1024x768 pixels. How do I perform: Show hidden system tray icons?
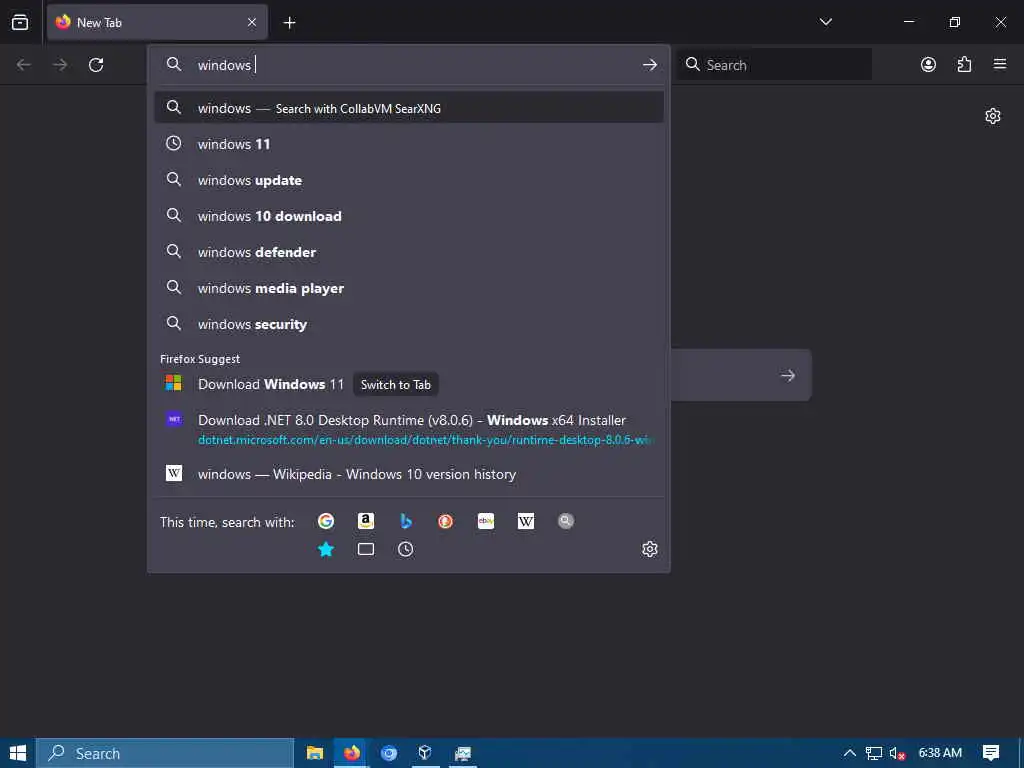pyautogui.click(x=849, y=753)
